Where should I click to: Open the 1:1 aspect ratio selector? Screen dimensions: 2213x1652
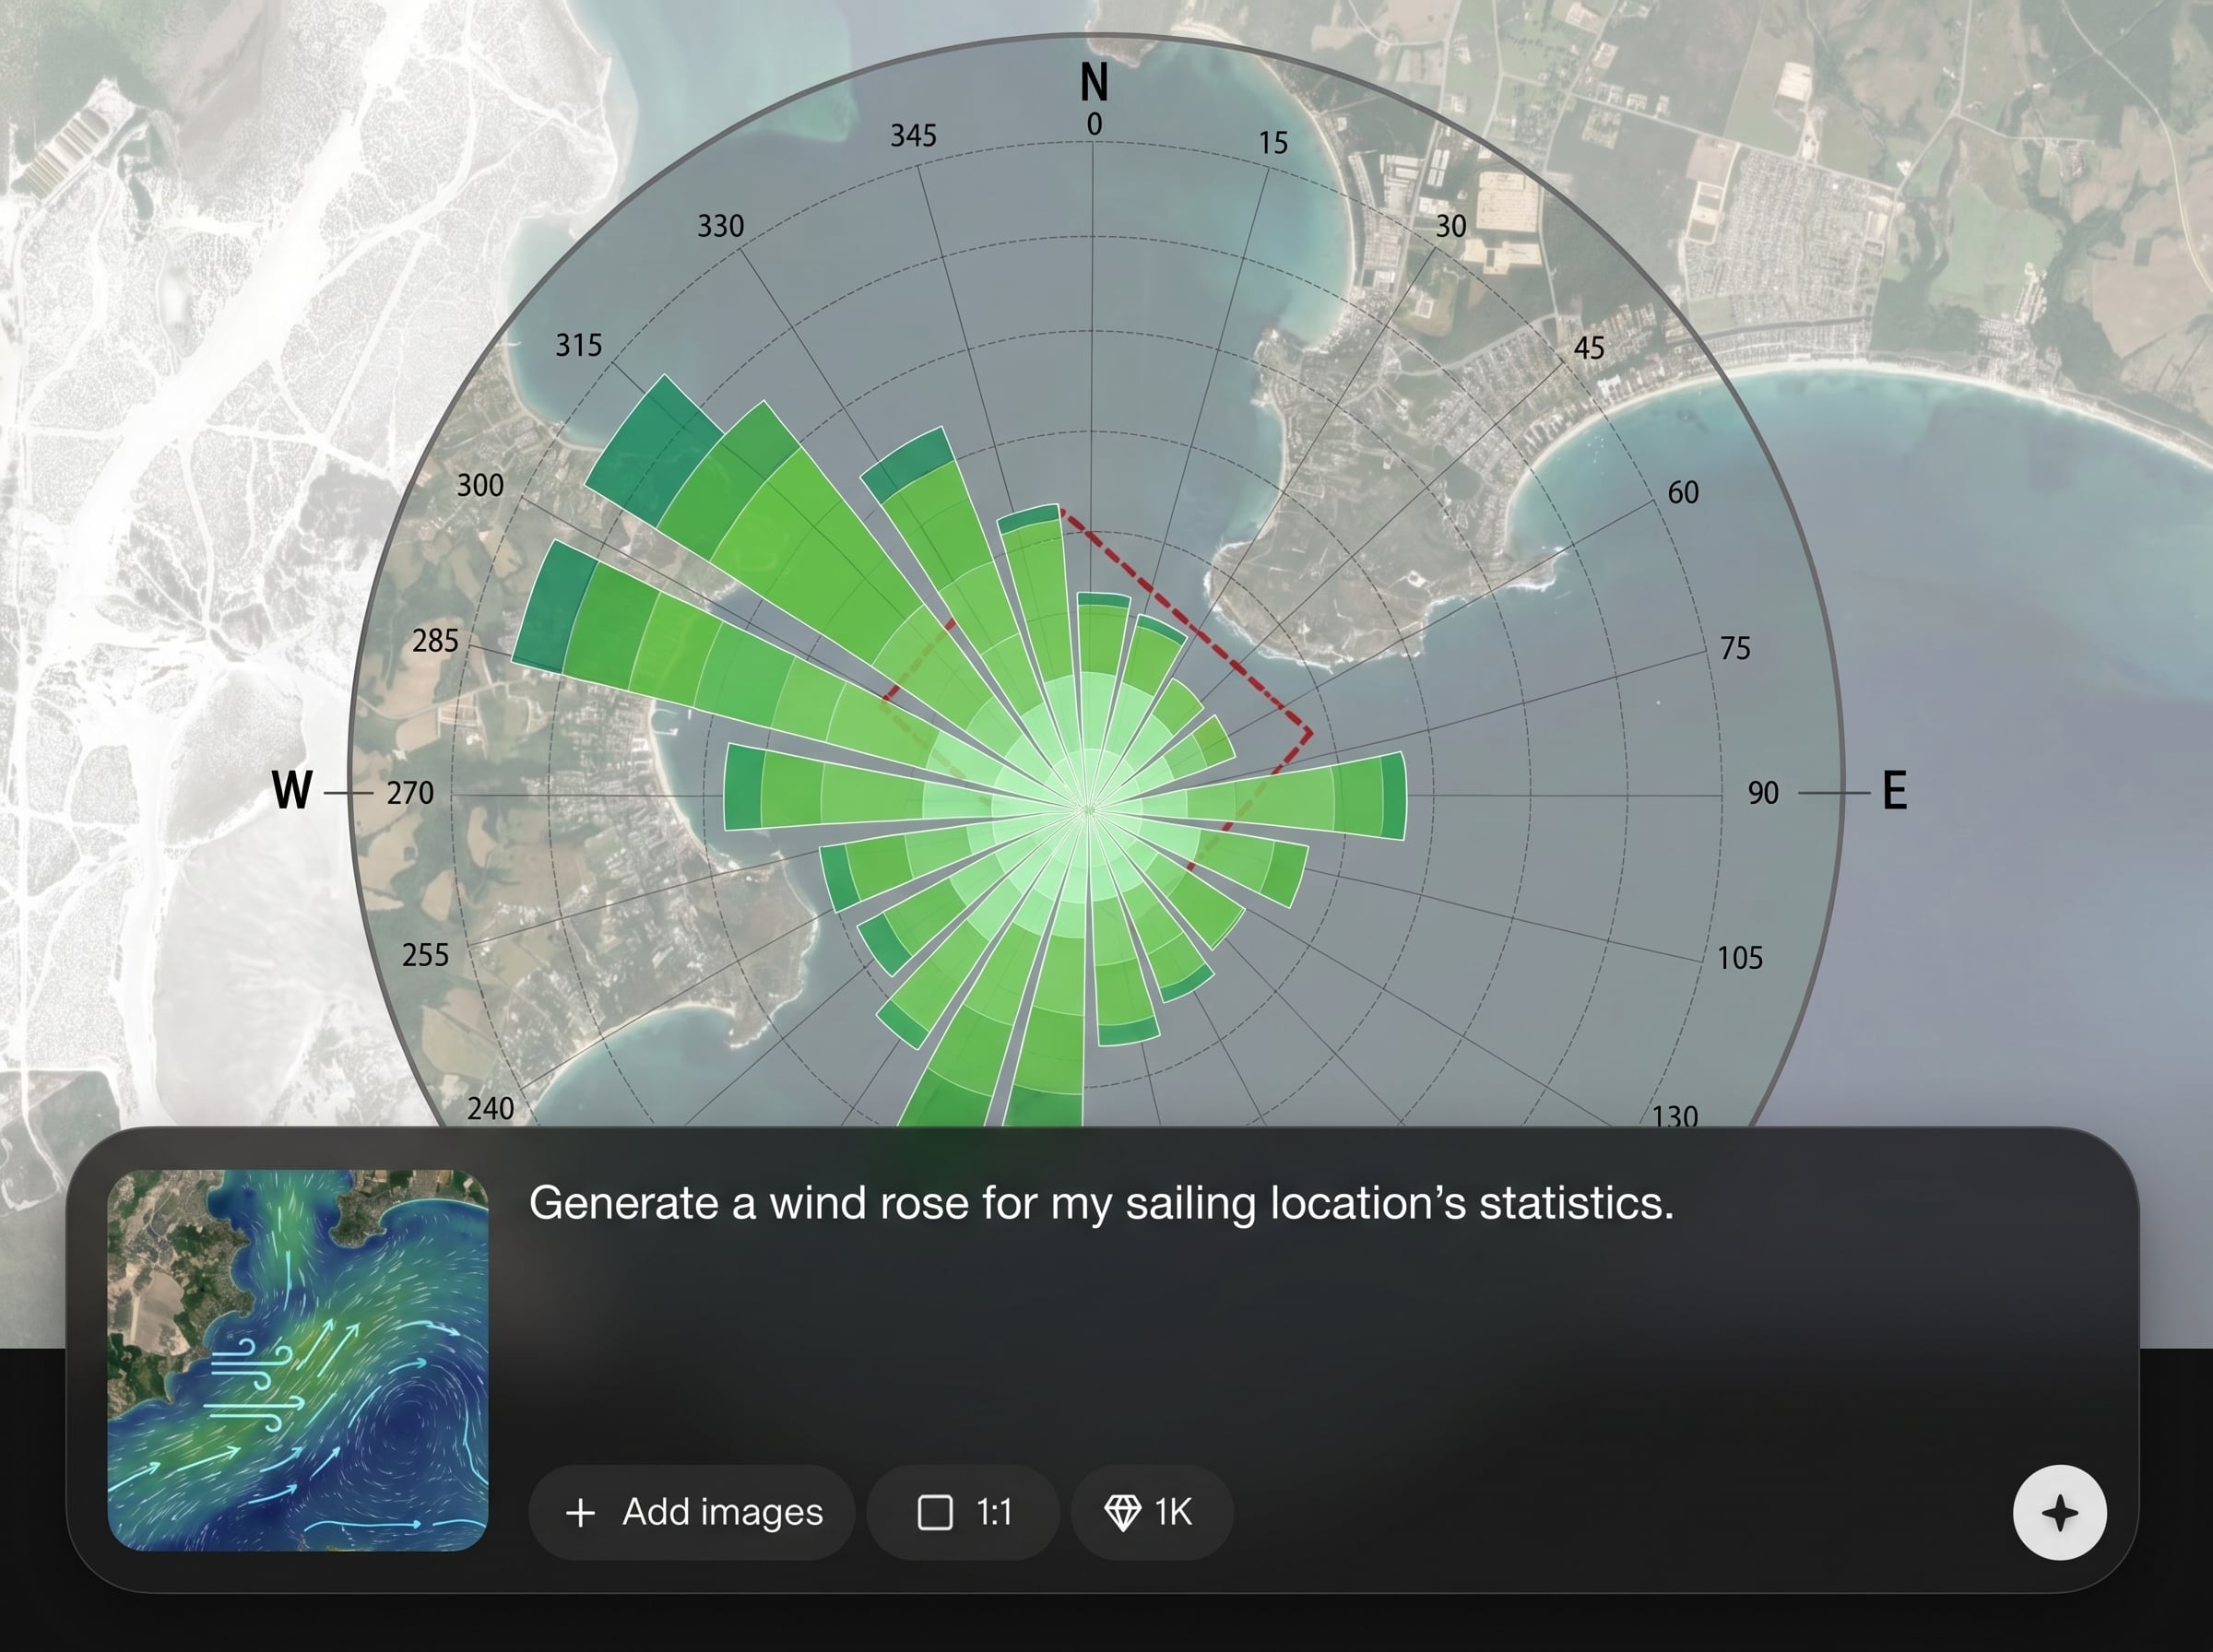(963, 1512)
